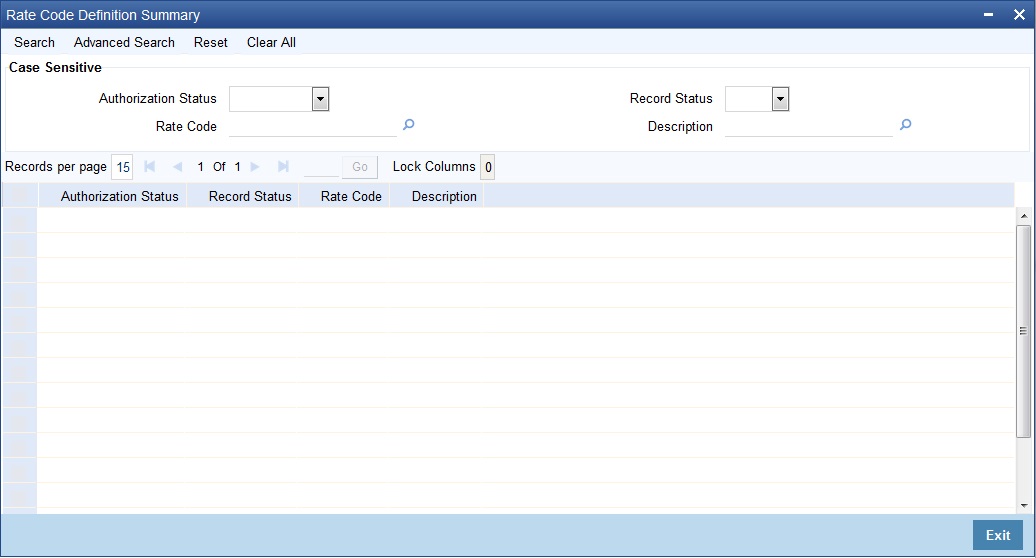
Task: Click Search in the menu bar
Action: tap(34, 42)
